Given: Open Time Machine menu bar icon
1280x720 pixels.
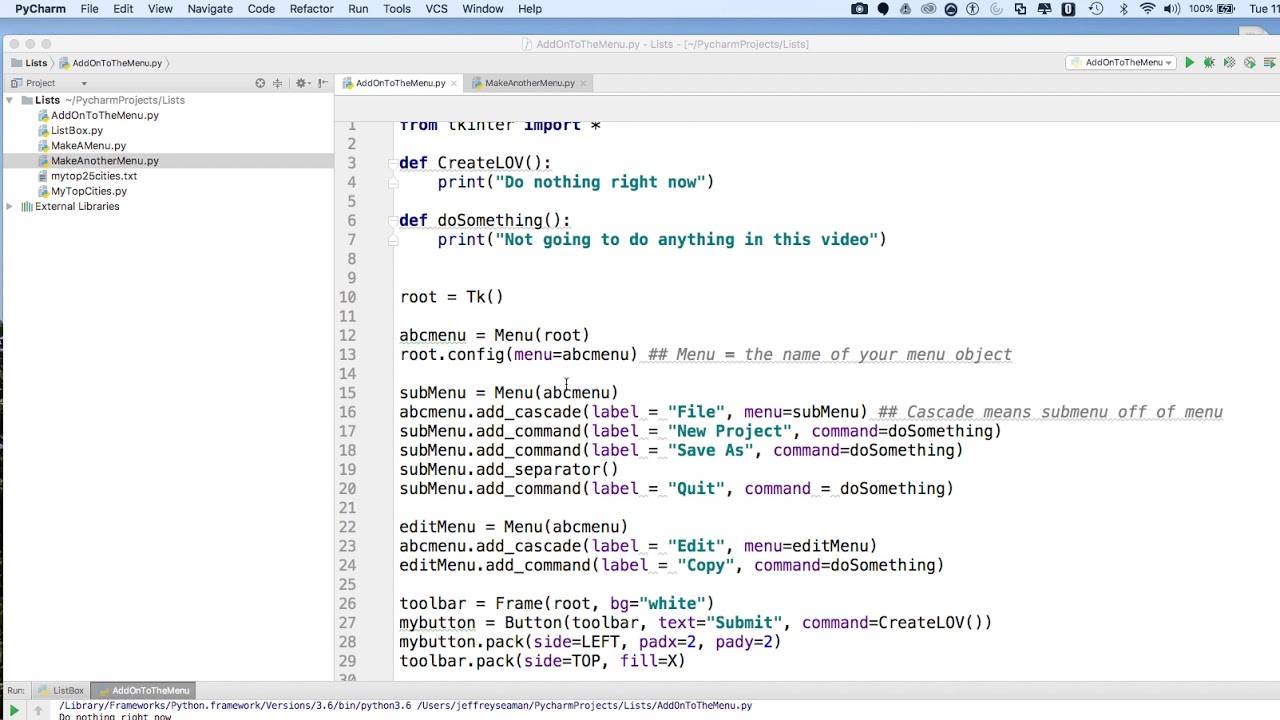Looking at the screenshot, I should 1096,9.
